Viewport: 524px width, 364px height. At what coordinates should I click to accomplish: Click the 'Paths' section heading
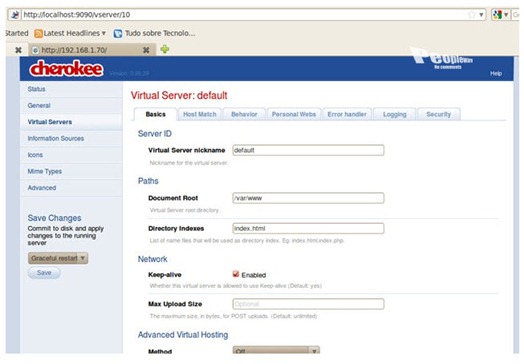click(x=148, y=181)
